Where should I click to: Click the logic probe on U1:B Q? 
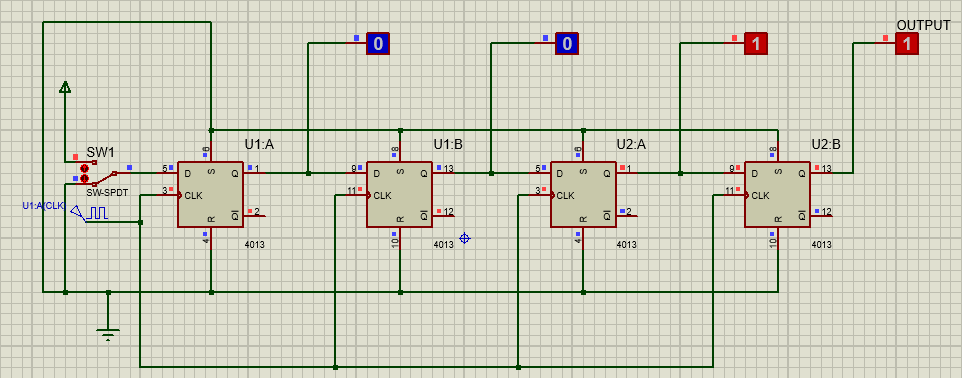point(567,44)
